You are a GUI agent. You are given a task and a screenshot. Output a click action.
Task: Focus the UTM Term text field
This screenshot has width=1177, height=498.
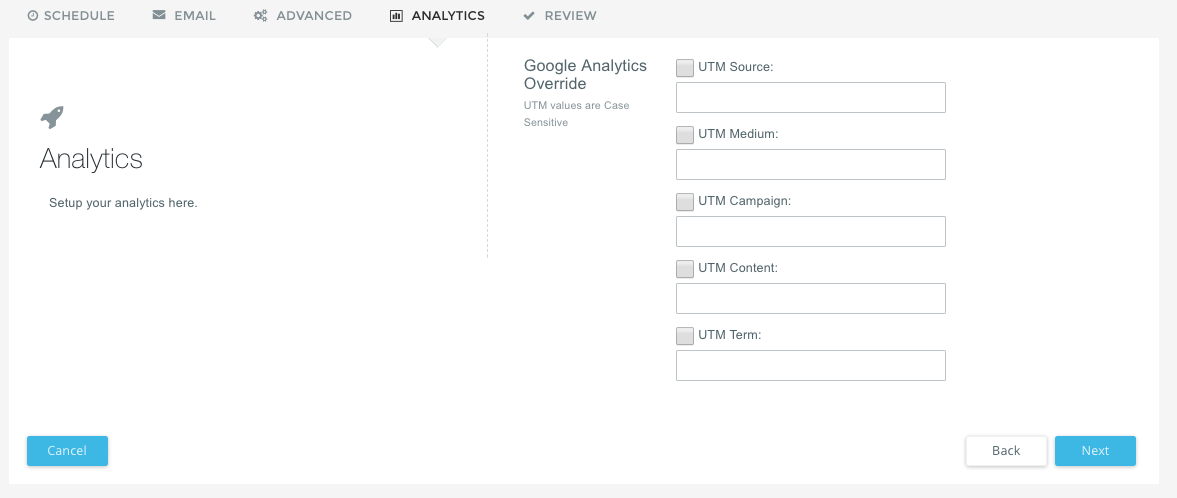click(x=810, y=366)
